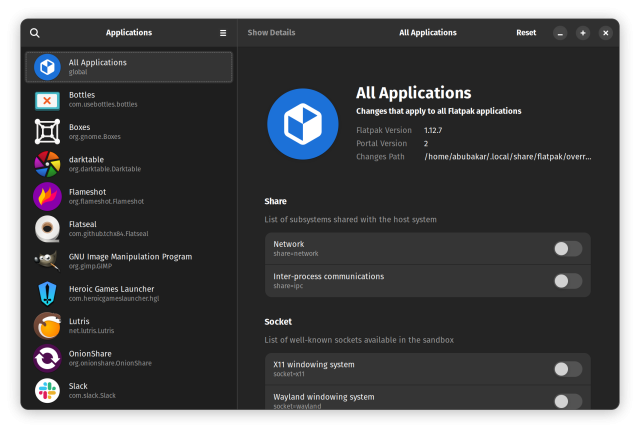Viewport: 640px width, 432px height.
Task: Minimize the Flatseal window
Action: point(560,33)
